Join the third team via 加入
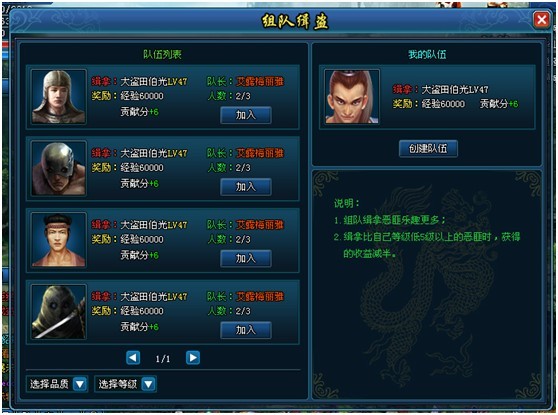 246,258
